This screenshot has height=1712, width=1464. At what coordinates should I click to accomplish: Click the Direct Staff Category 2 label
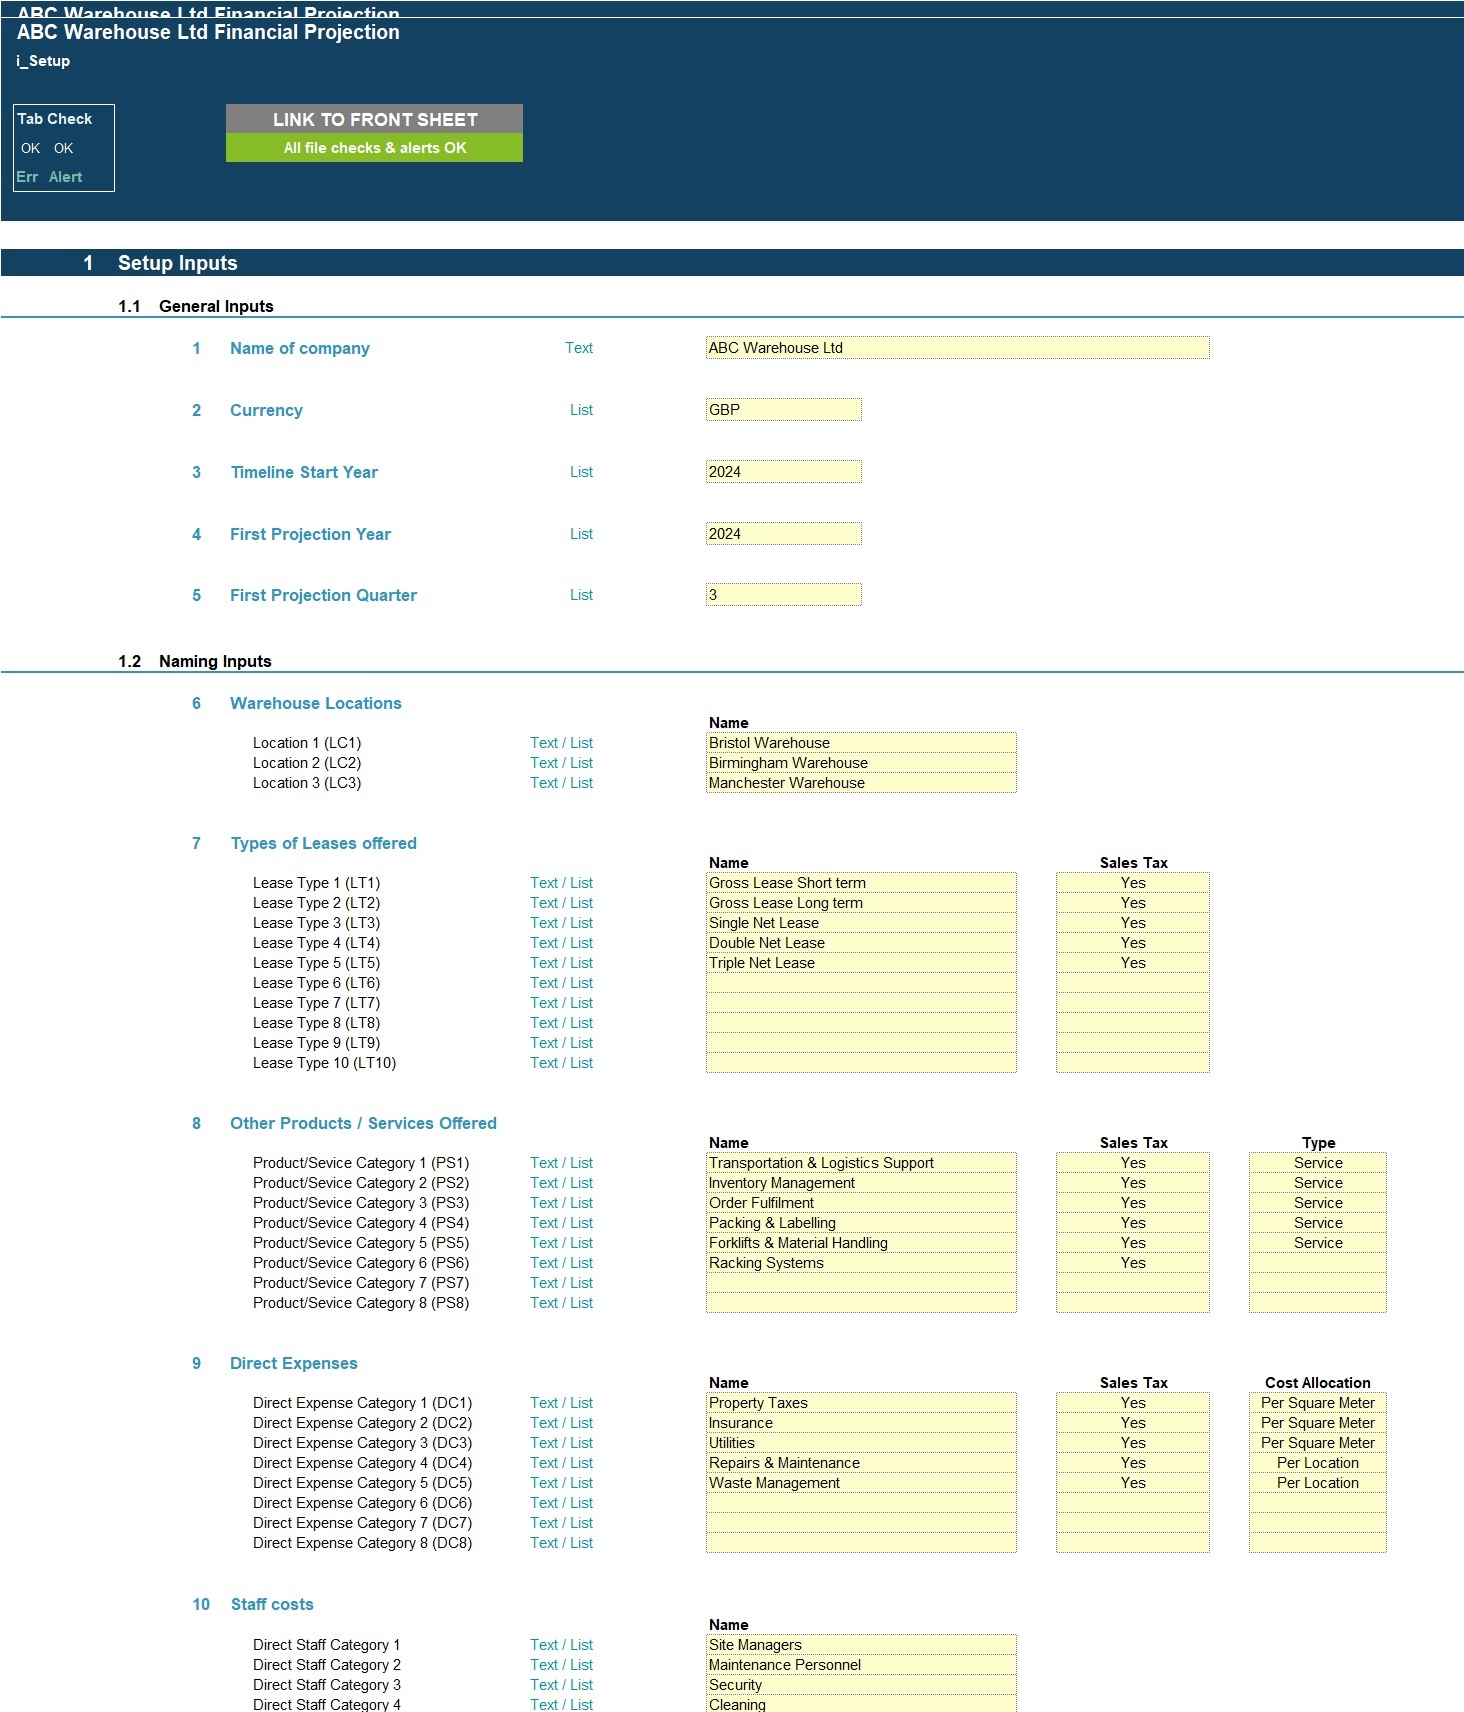[x=327, y=1665]
